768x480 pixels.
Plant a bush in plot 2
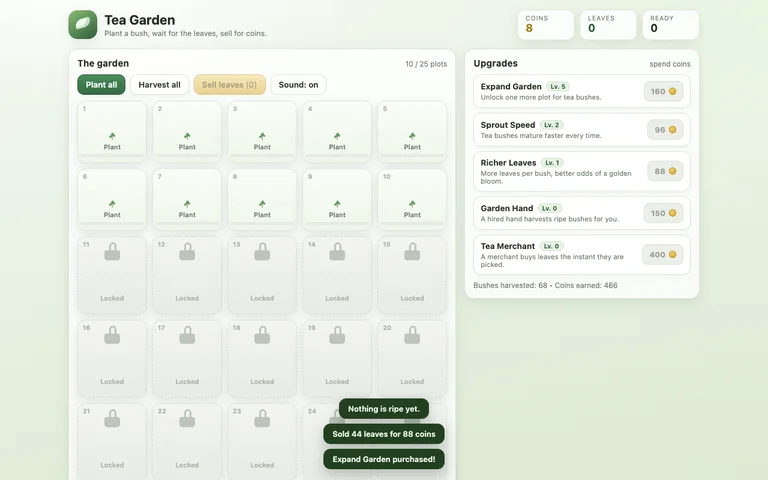[187, 132]
